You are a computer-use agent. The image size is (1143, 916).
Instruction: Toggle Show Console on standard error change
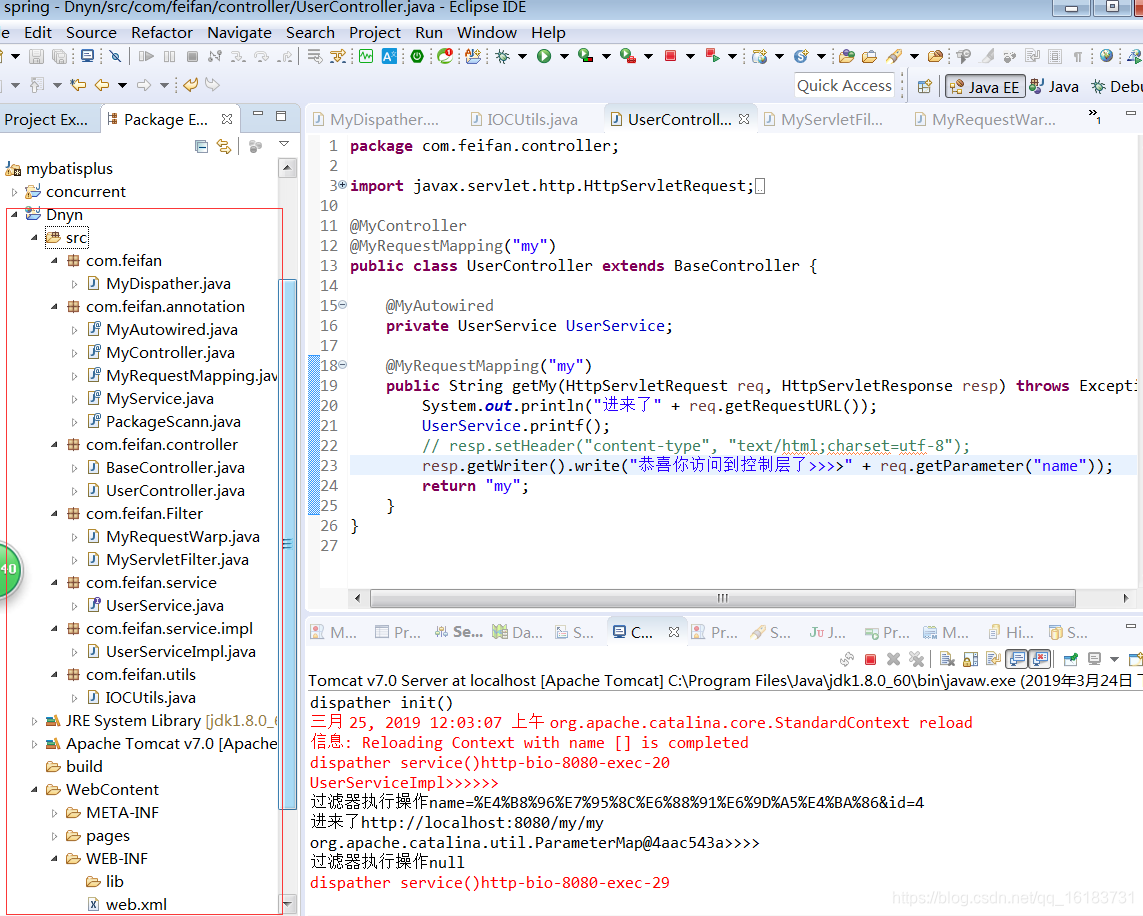tap(1039, 659)
